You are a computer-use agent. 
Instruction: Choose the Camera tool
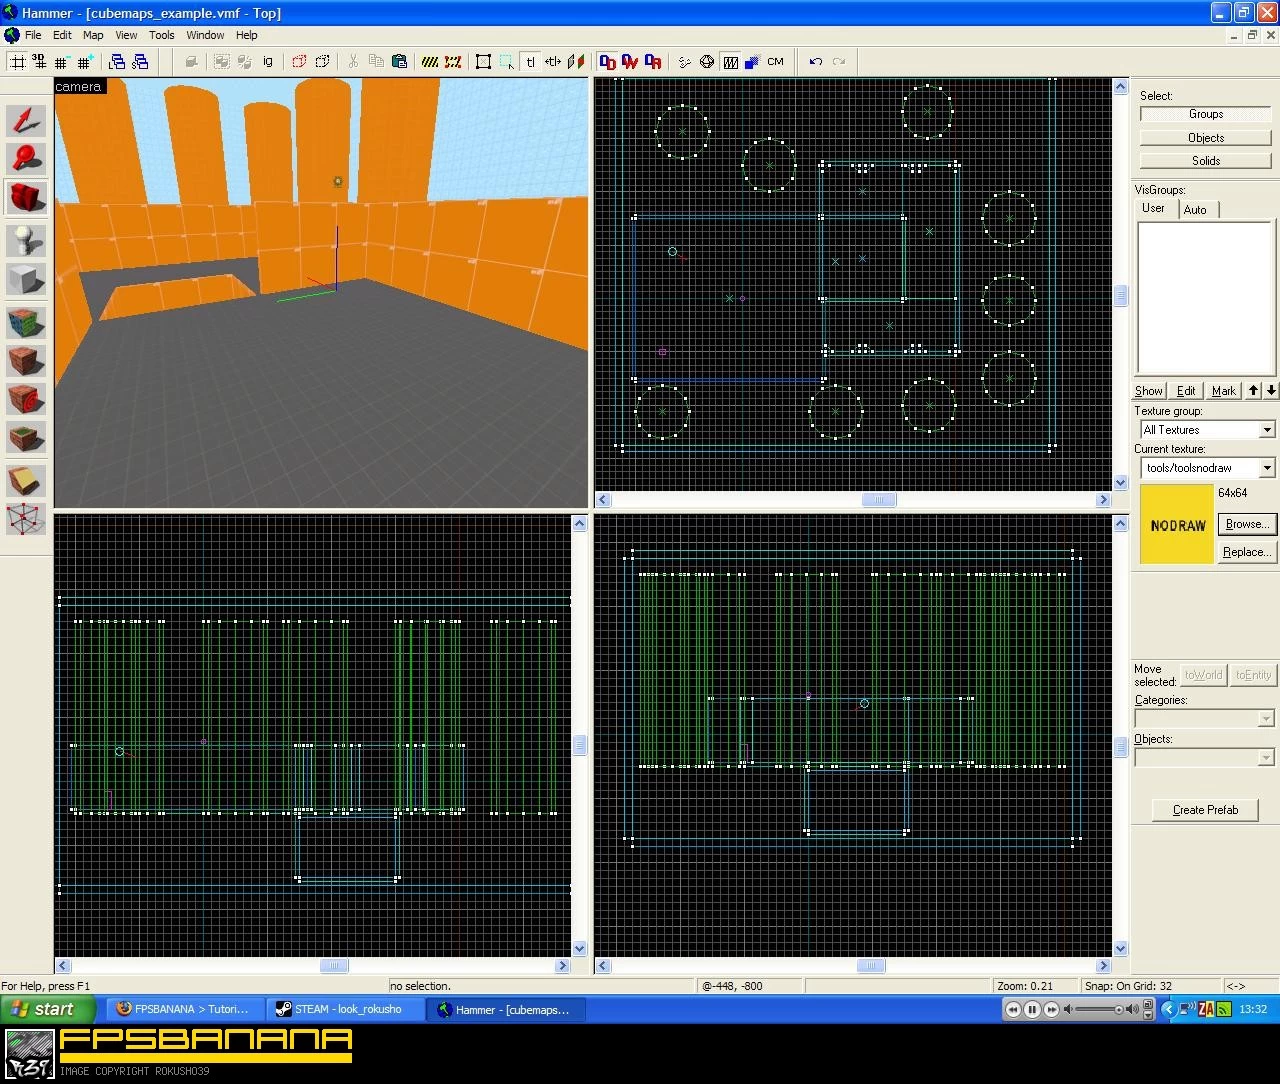tap(26, 197)
